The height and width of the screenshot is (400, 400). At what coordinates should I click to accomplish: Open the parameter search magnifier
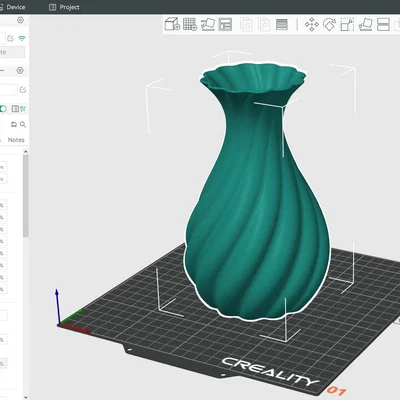point(23,125)
